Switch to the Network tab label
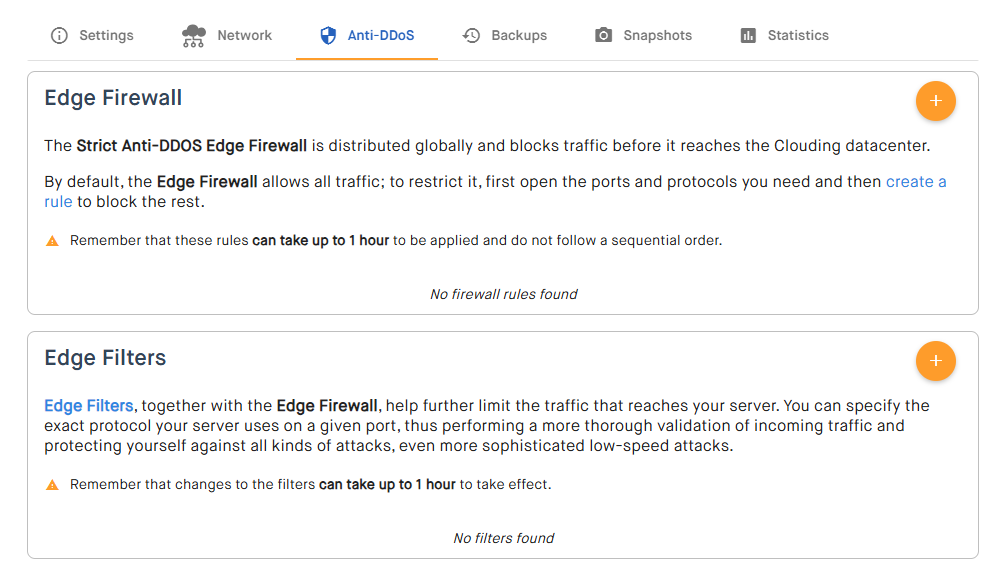Image resolution: width=982 pixels, height=572 pixels. (x=245, y=35)
